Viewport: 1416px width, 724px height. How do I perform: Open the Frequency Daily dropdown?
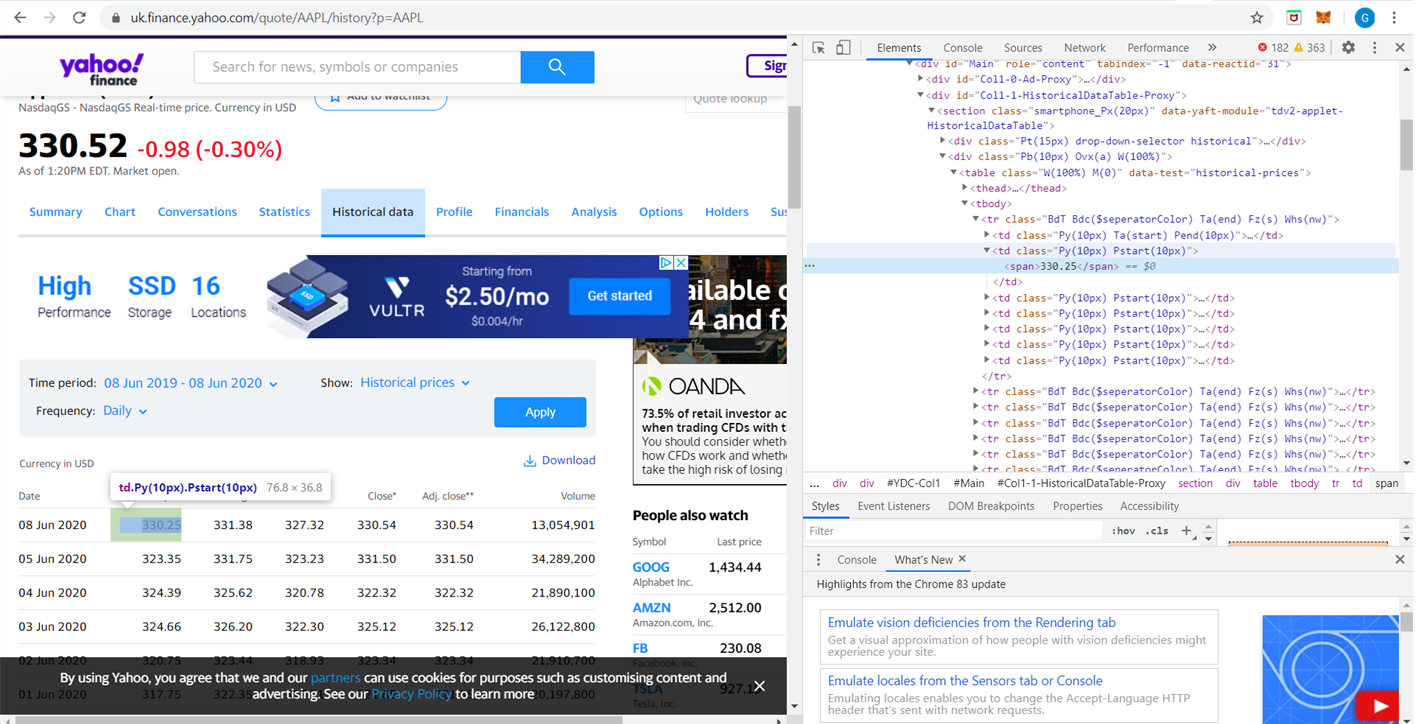coord(124,410)
